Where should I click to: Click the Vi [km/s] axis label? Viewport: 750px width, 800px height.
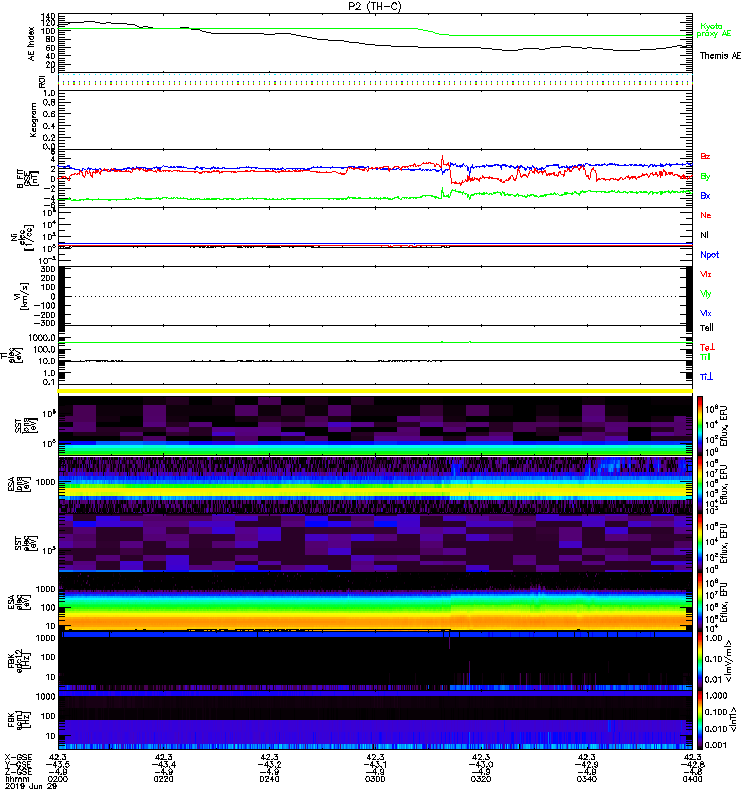23,296
